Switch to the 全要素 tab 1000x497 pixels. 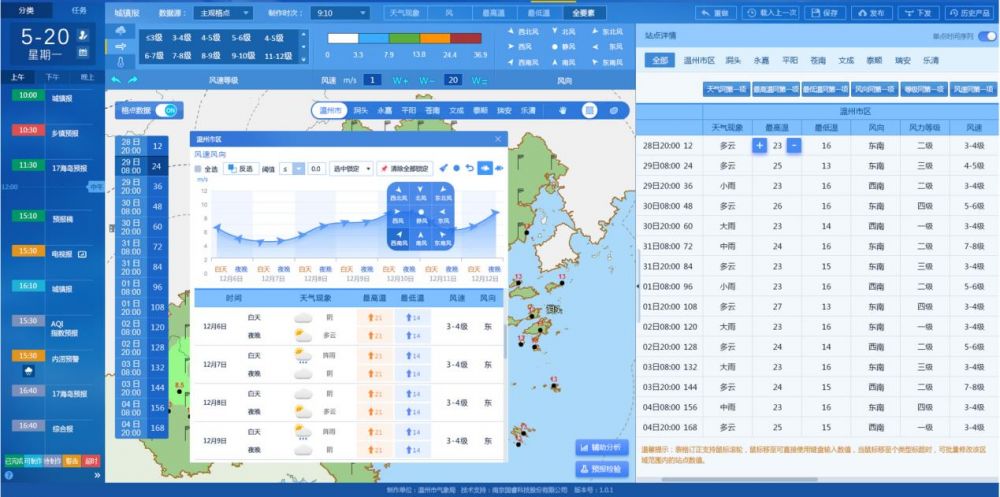click(x=584, y=14)
